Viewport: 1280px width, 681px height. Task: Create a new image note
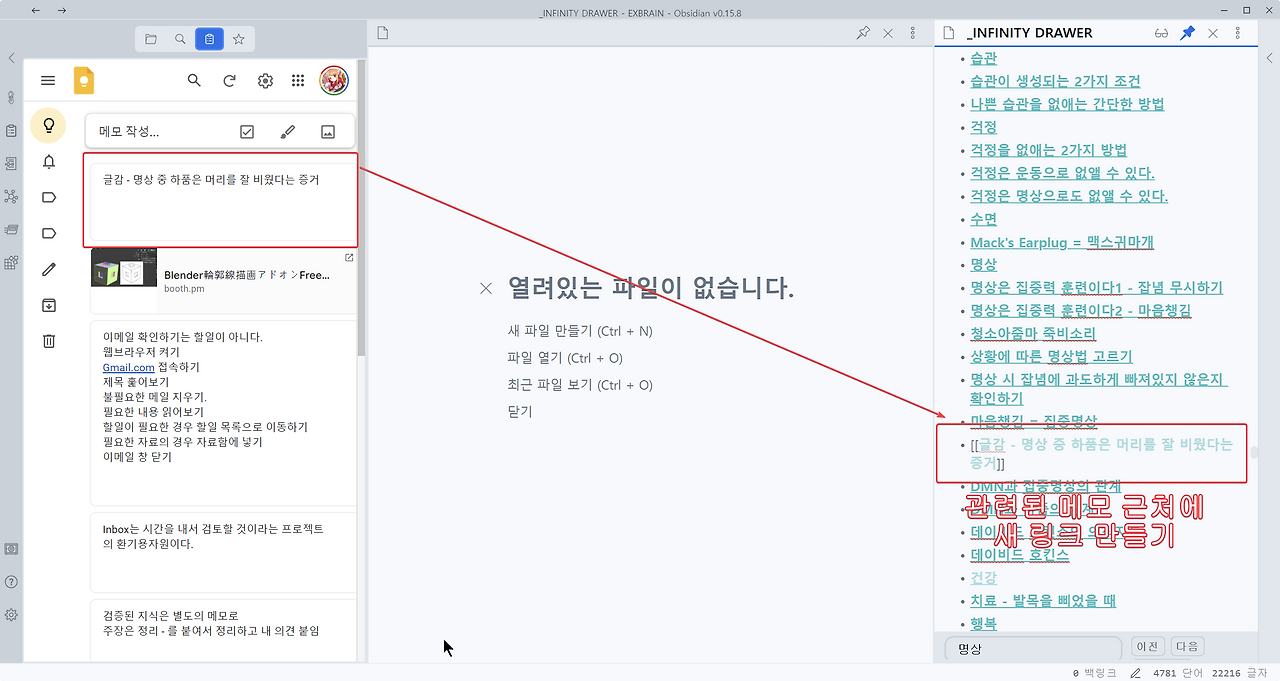pos(327,131)
